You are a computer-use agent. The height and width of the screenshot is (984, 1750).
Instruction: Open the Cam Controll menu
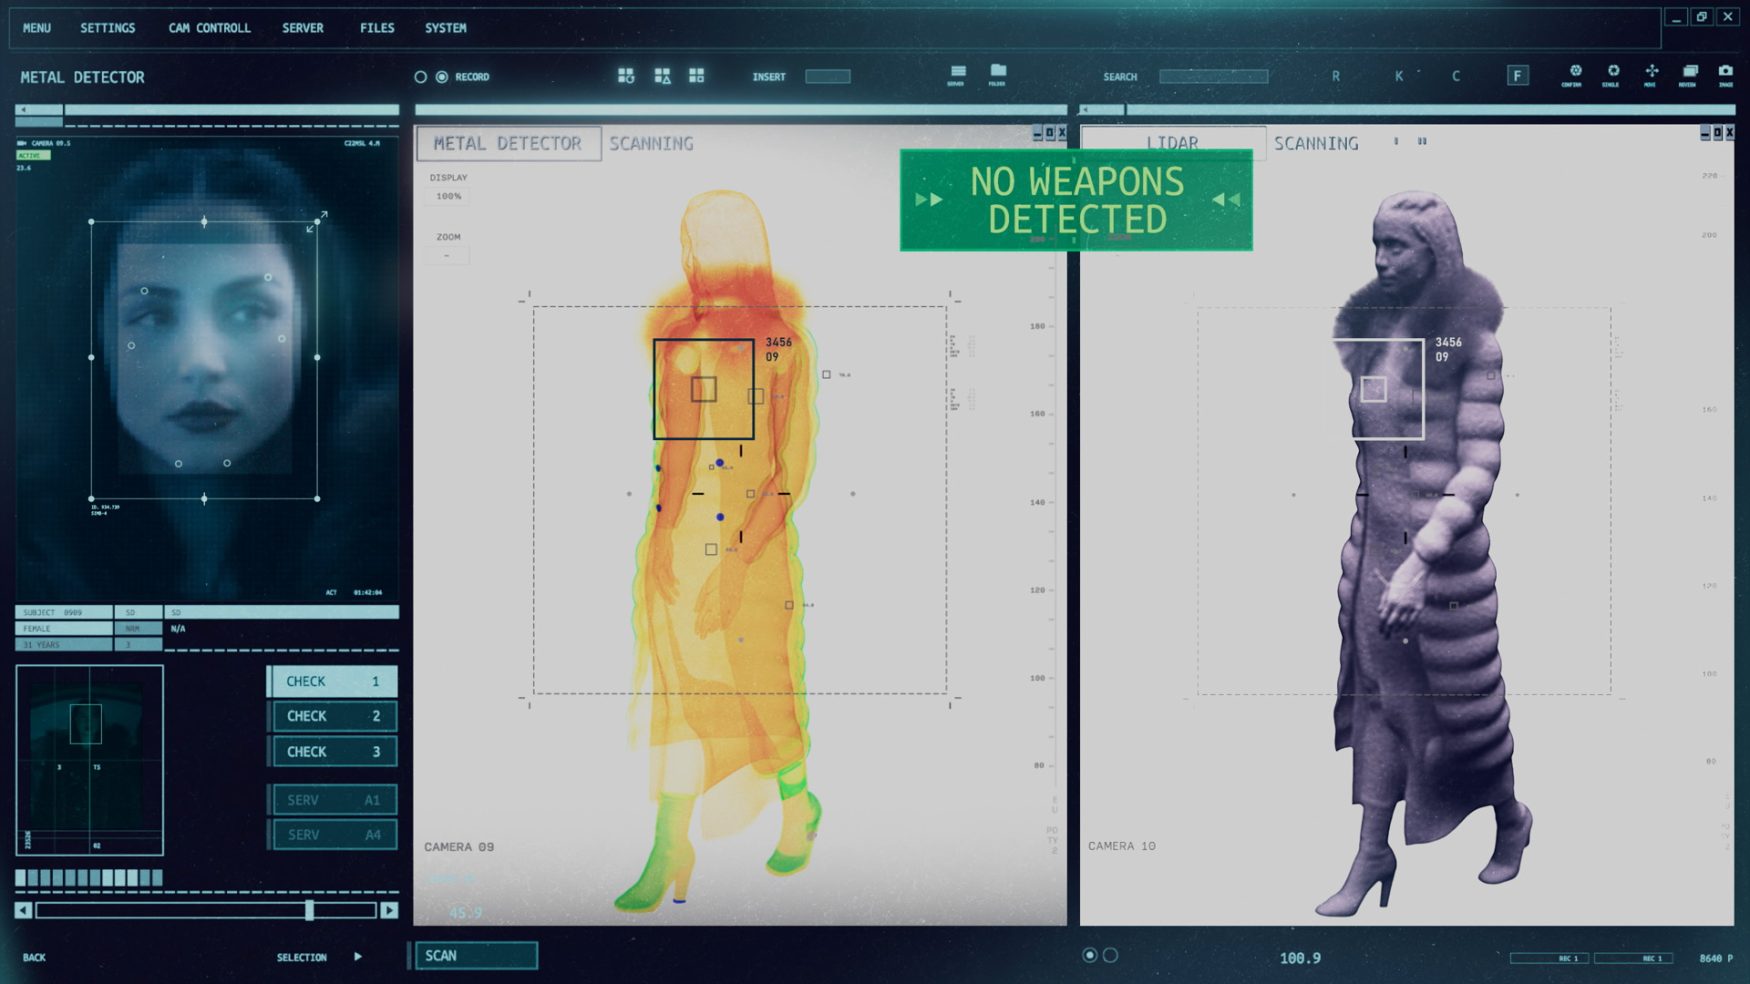[209, 28]
